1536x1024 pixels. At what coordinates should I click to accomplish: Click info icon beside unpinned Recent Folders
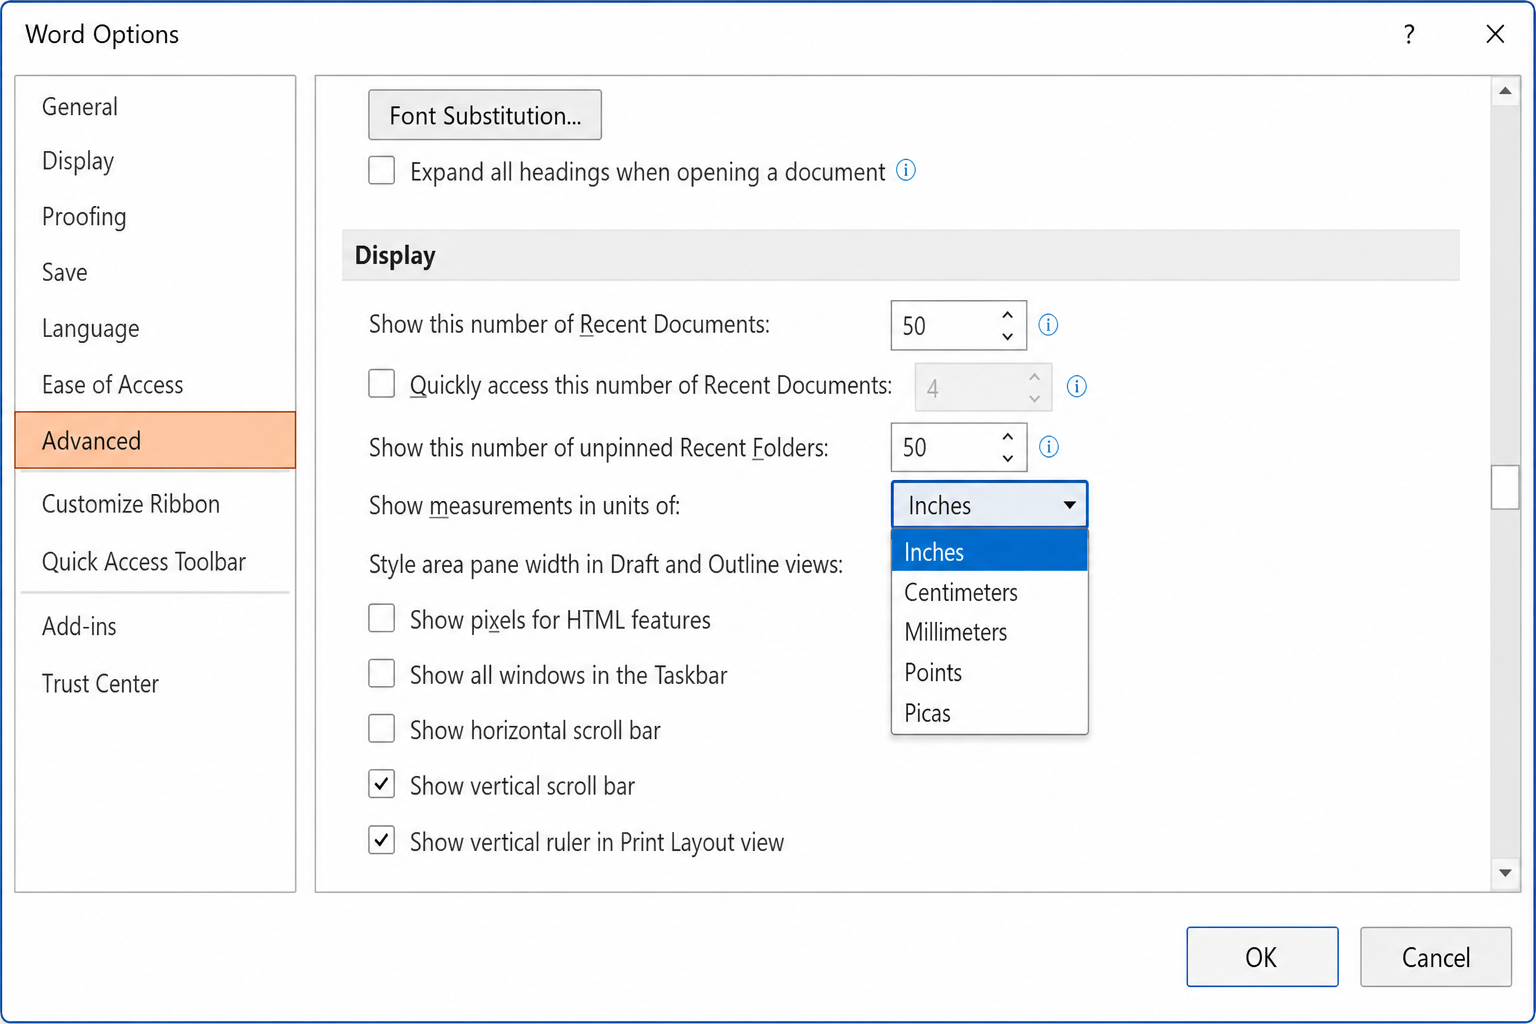point(1049,447)
